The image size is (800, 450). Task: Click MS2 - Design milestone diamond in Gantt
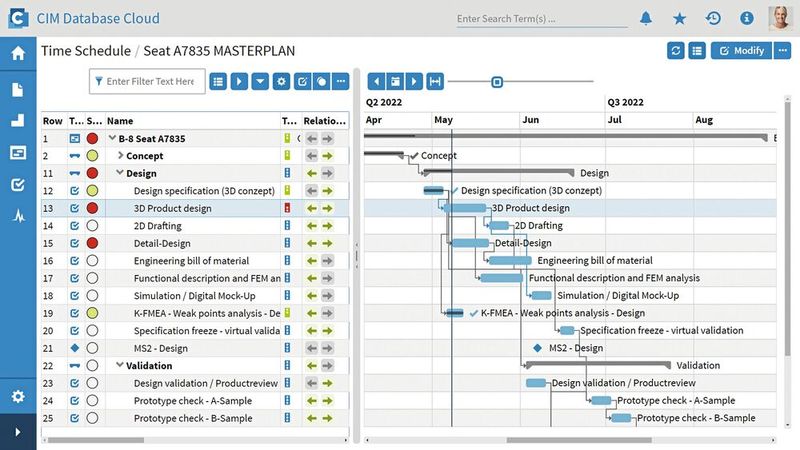(x=537, y=348)
